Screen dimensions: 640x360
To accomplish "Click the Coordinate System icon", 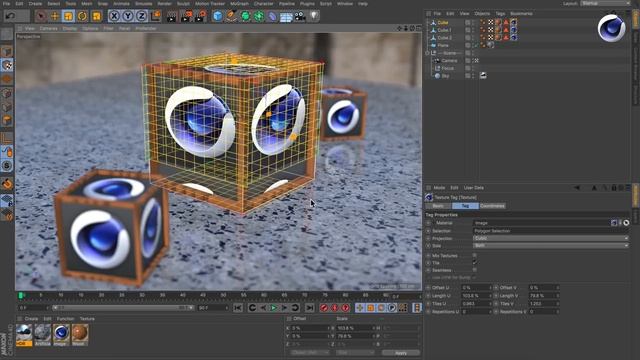I will [156, 16].
